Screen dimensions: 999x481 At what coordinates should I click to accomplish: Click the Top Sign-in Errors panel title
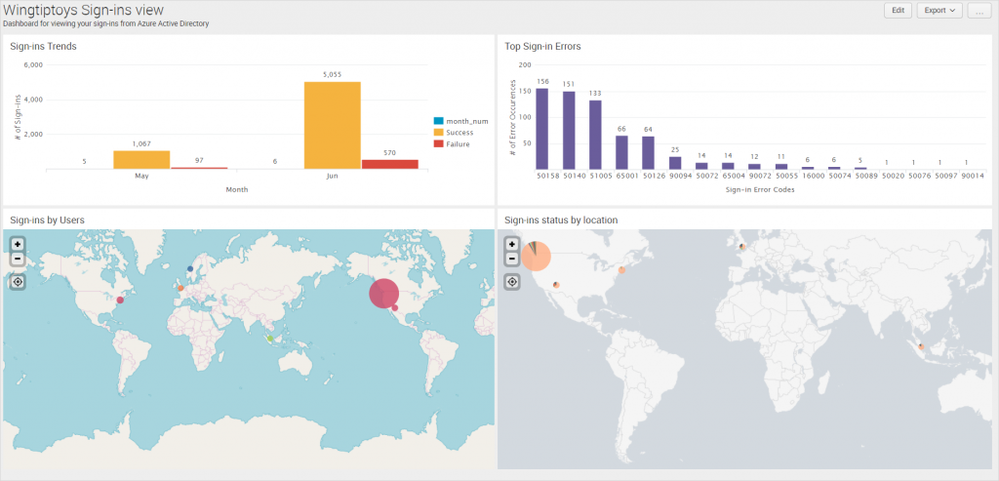[x=543, y=46]
